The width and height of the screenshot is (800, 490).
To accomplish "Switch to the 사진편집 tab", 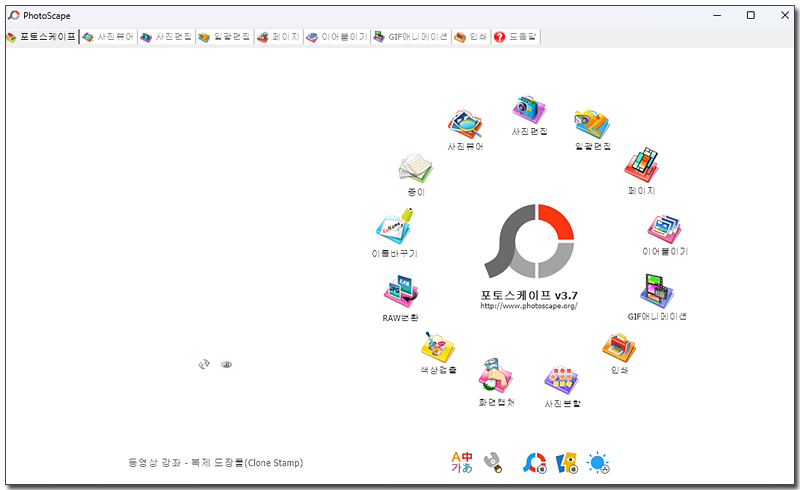I will 166,37.
